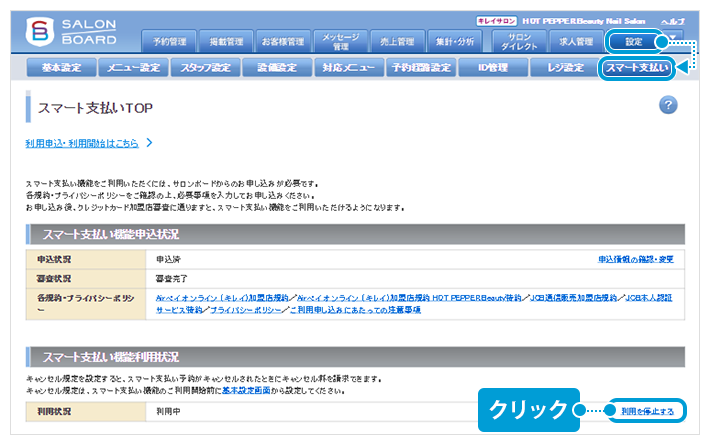Click the Salon Board logo
This screenshot has height=448, width=710.
[72, 30]
